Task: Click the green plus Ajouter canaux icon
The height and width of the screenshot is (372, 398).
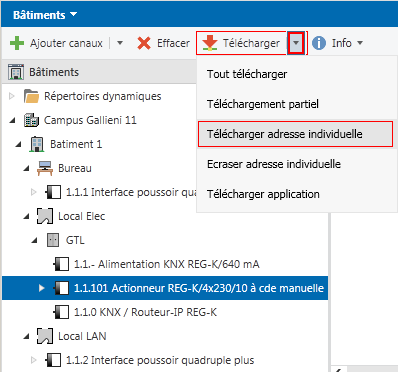Action: click(x=17, y=43)
